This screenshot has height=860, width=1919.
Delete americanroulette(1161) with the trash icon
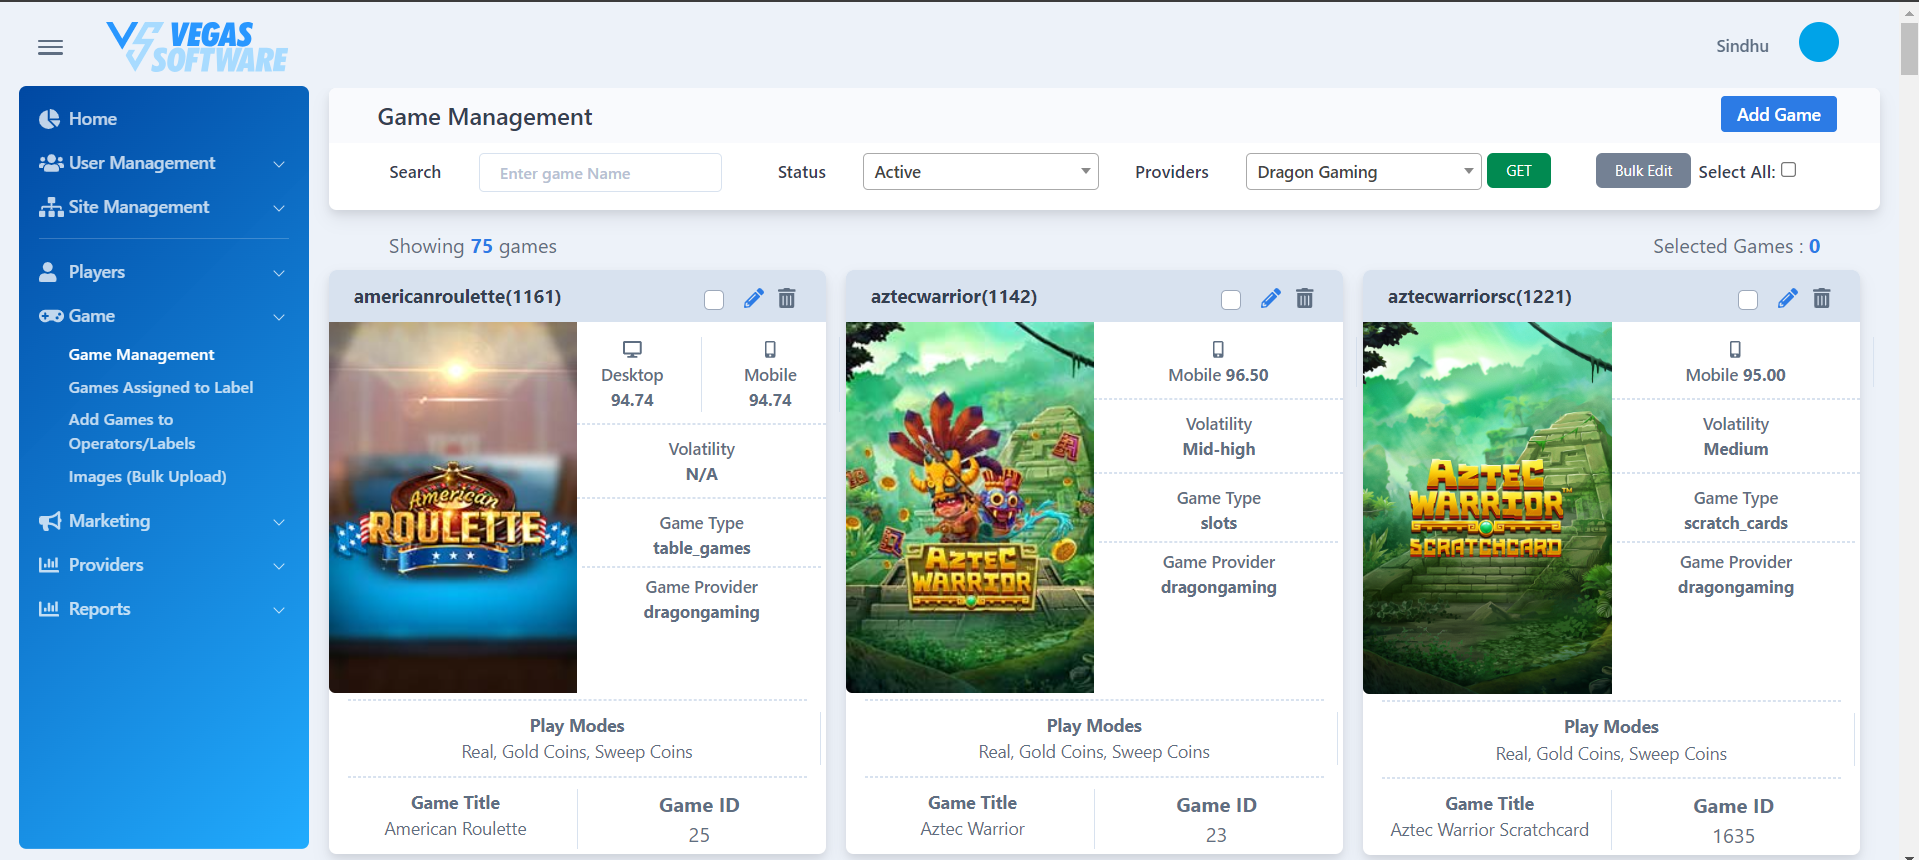coord(787,298)
